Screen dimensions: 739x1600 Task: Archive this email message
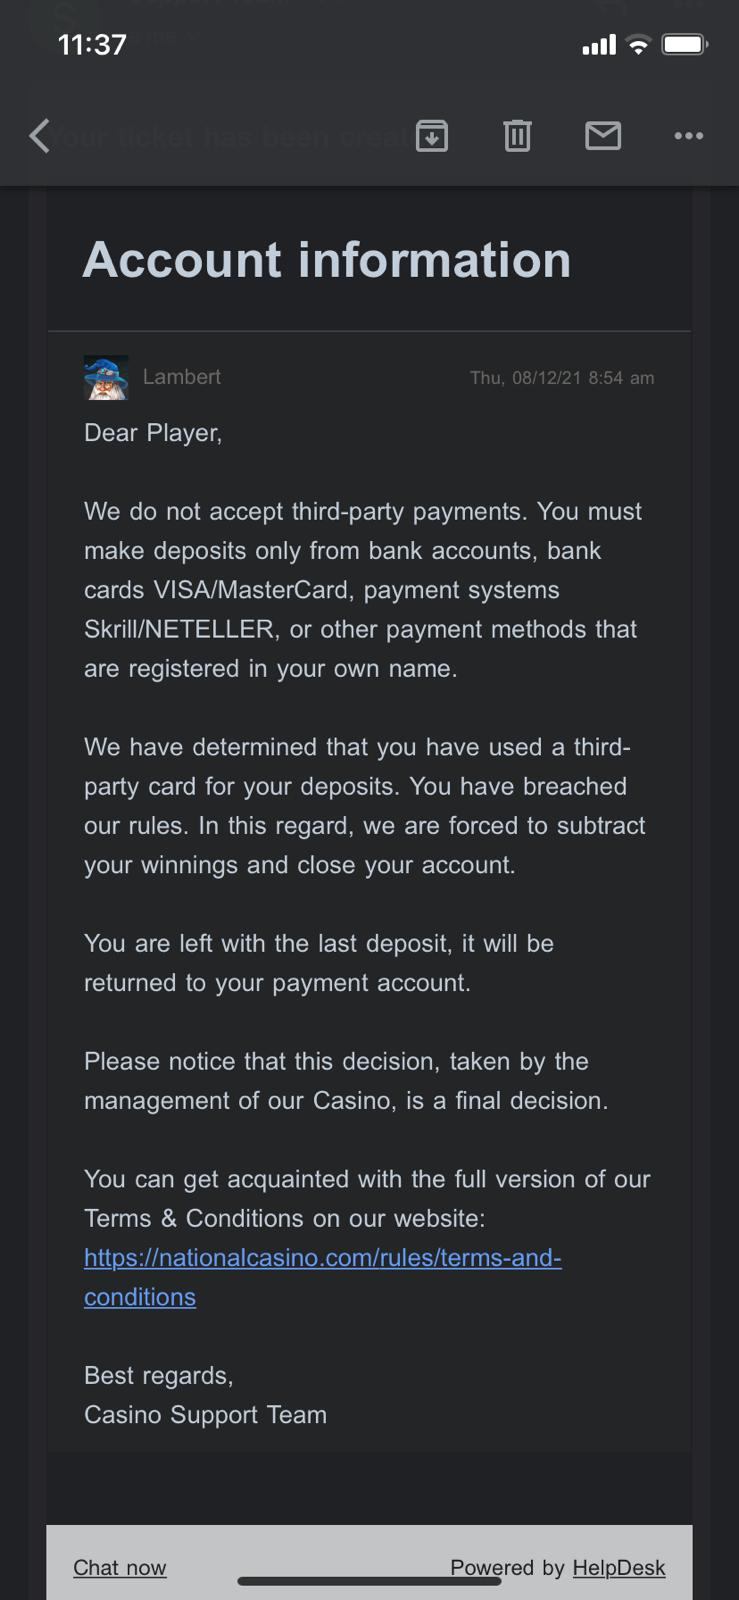pyautogui.click(x=431, y=135)
